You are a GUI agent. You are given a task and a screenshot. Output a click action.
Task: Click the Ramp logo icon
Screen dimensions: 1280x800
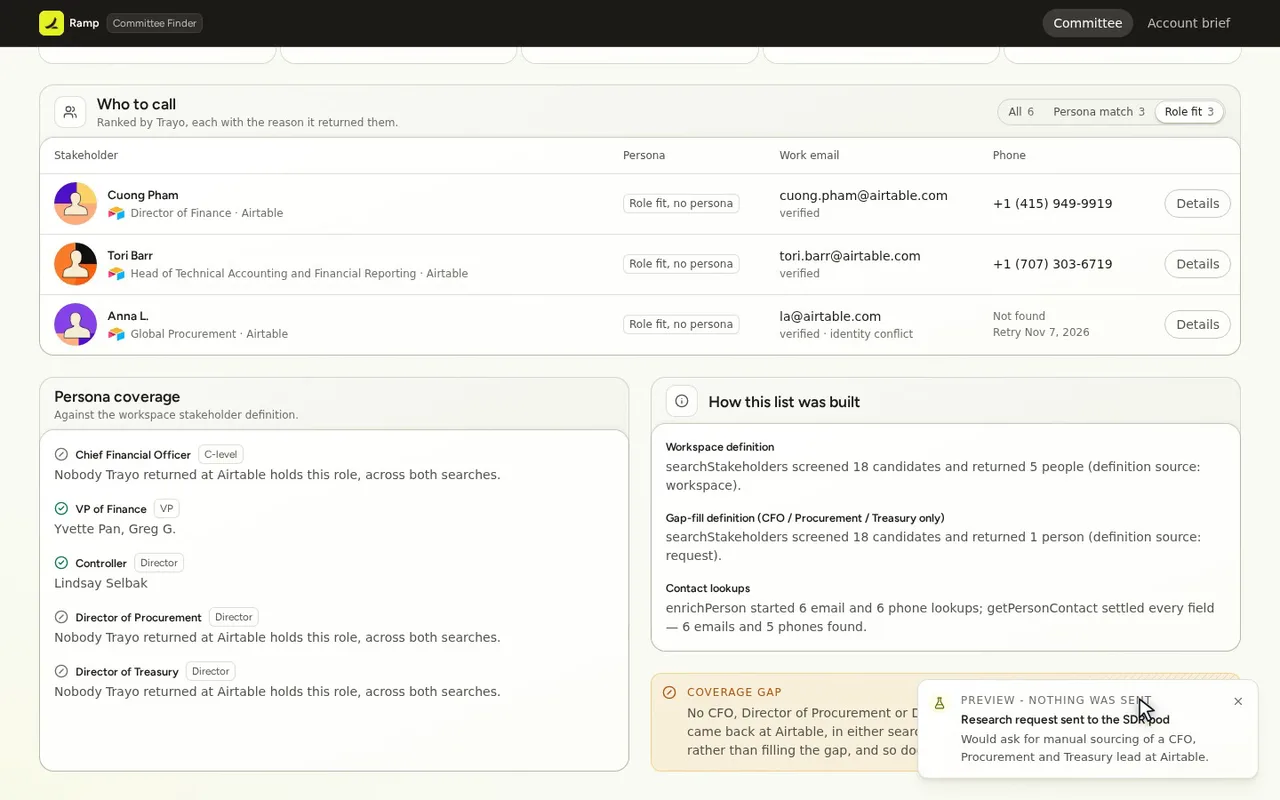(x=51, y=23)
